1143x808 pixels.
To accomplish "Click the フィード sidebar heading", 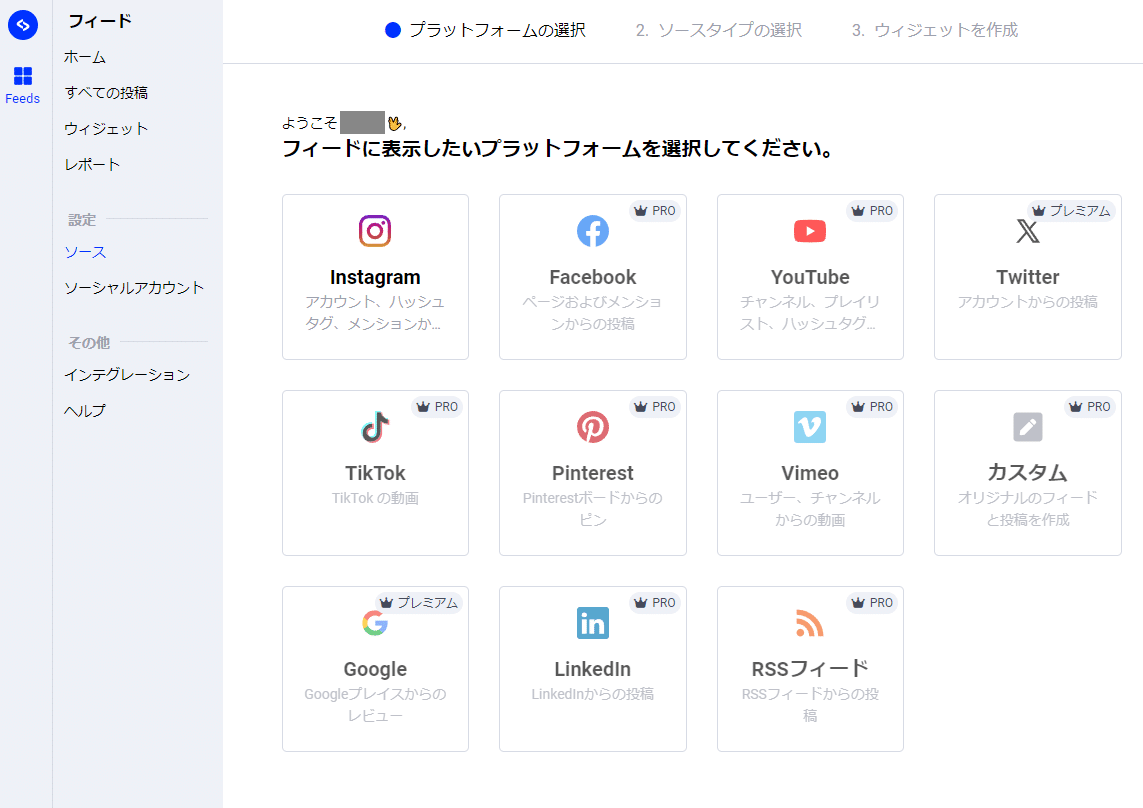I will pos(100,21).
